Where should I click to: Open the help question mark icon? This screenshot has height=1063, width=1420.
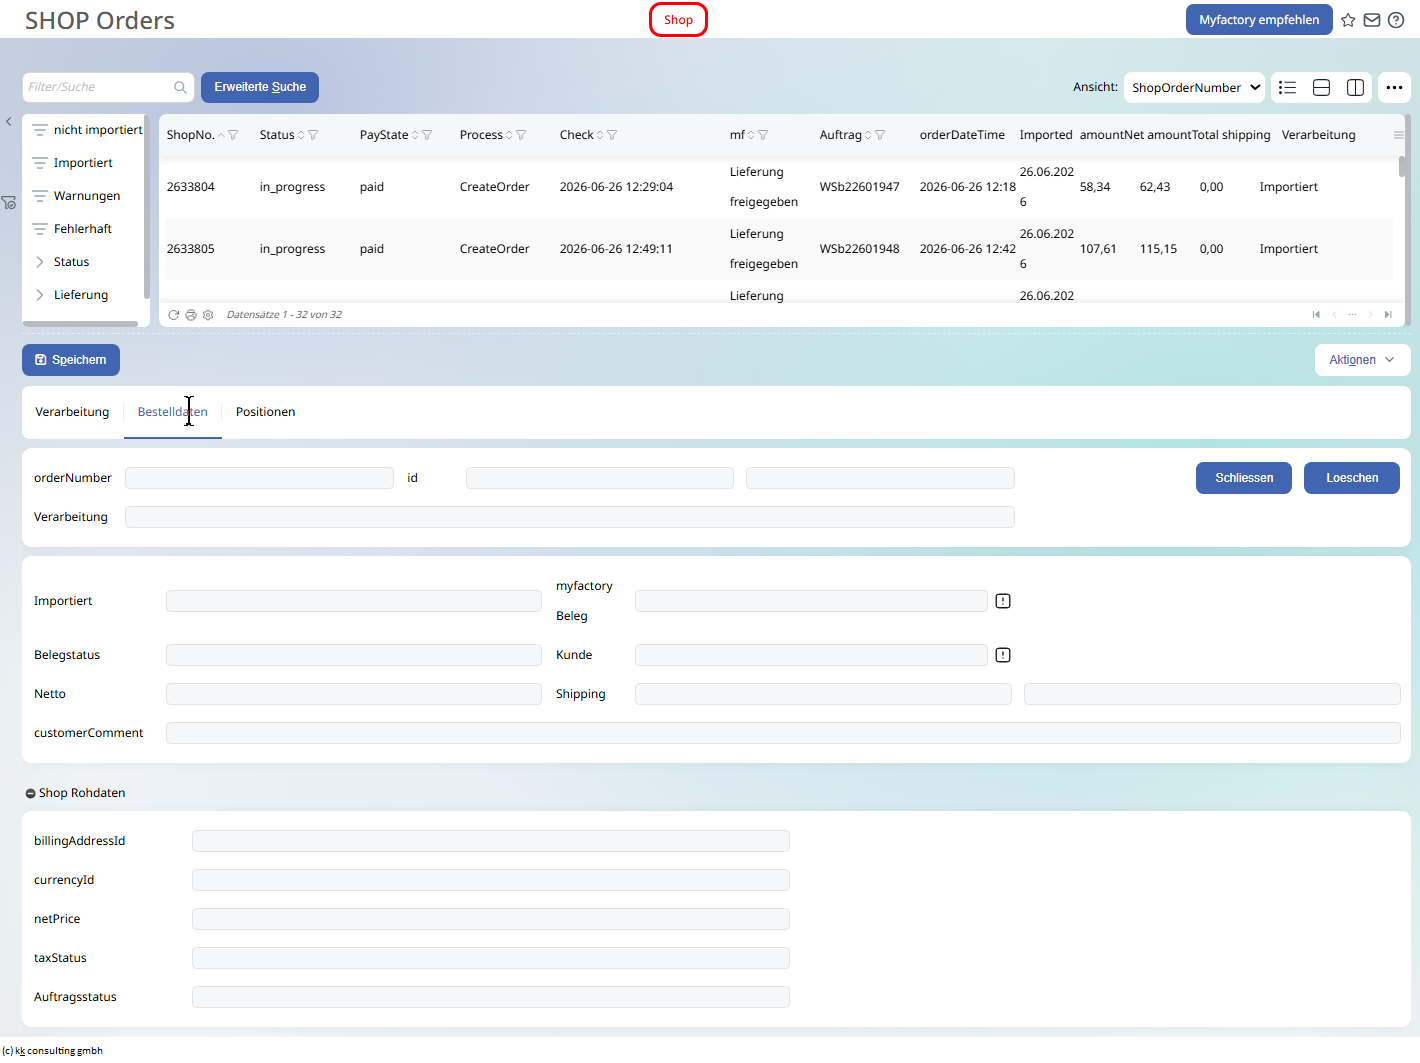[x=1396, y=20]
